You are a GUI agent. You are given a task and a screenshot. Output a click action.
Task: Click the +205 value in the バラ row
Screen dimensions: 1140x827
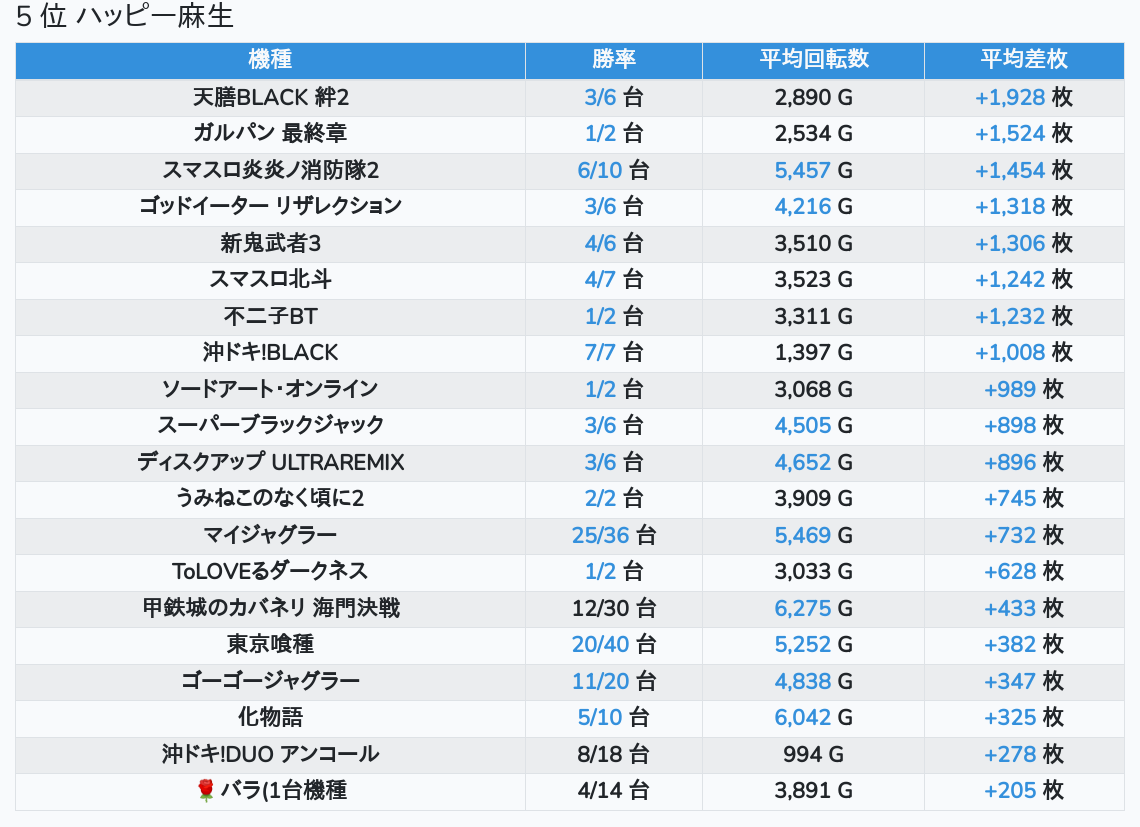[x=1010, y=791]
